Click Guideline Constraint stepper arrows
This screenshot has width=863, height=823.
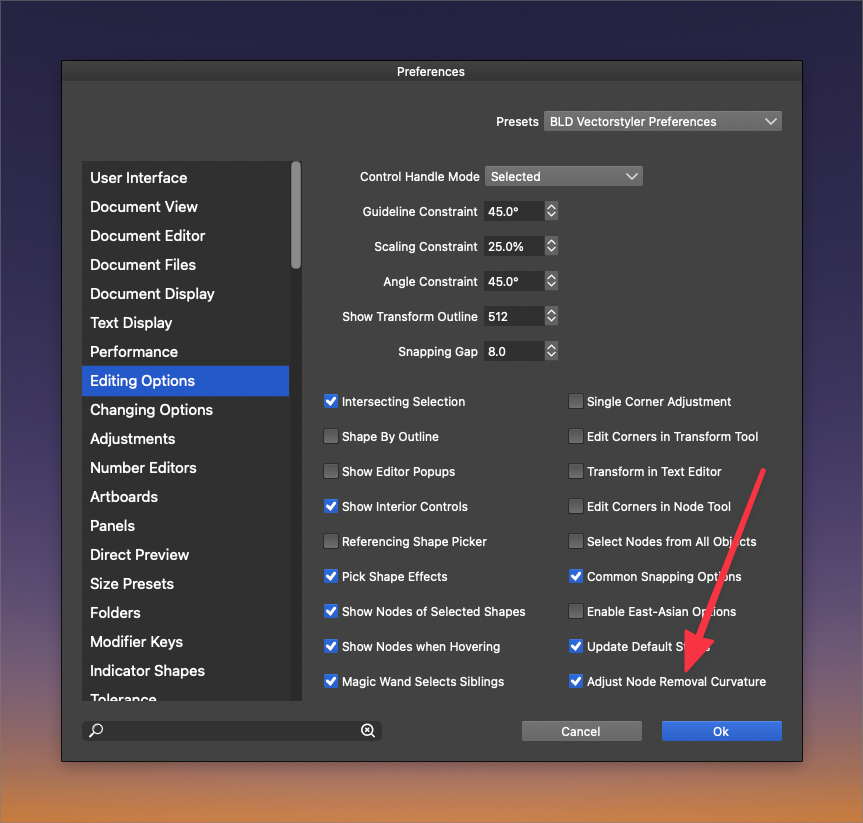551,212
